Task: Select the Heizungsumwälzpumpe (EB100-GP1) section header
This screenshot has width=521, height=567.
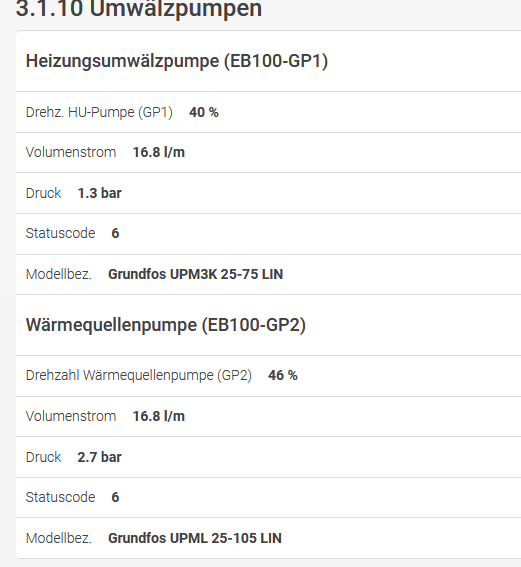Action: (177, 61)
